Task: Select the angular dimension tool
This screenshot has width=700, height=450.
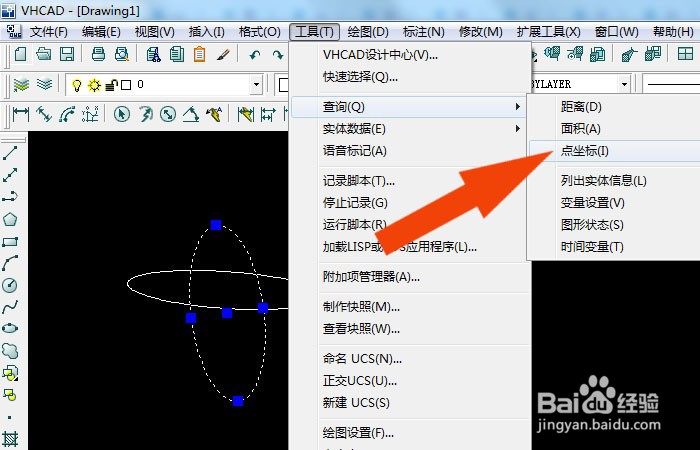Action: coord(191,114)
